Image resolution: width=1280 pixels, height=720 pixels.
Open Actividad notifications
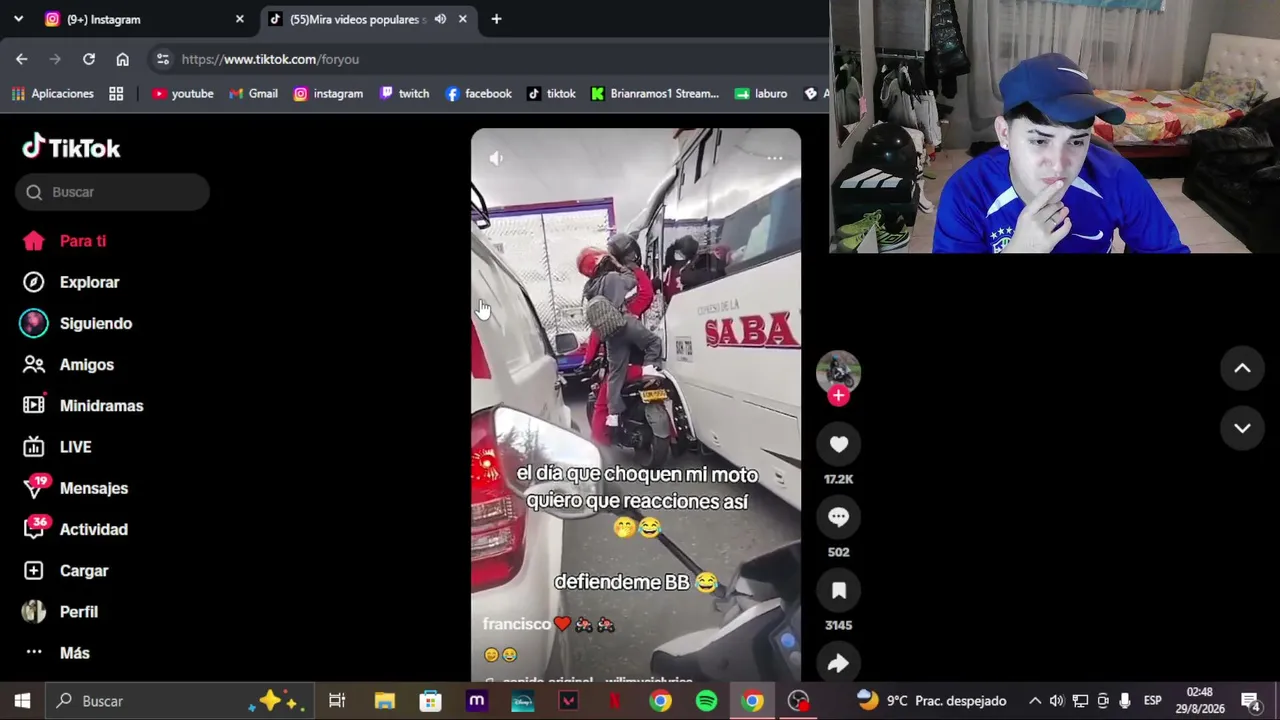tap(75, 529)
